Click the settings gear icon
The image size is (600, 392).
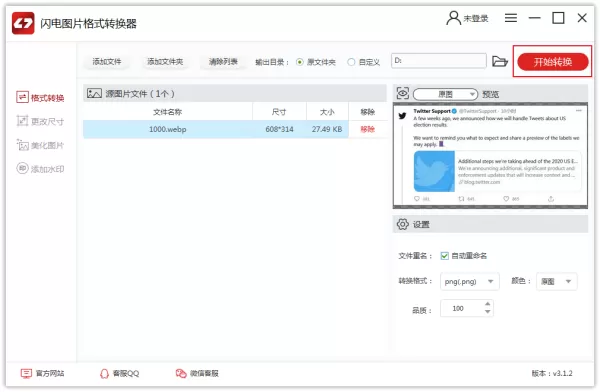click(x=403, y=224)
